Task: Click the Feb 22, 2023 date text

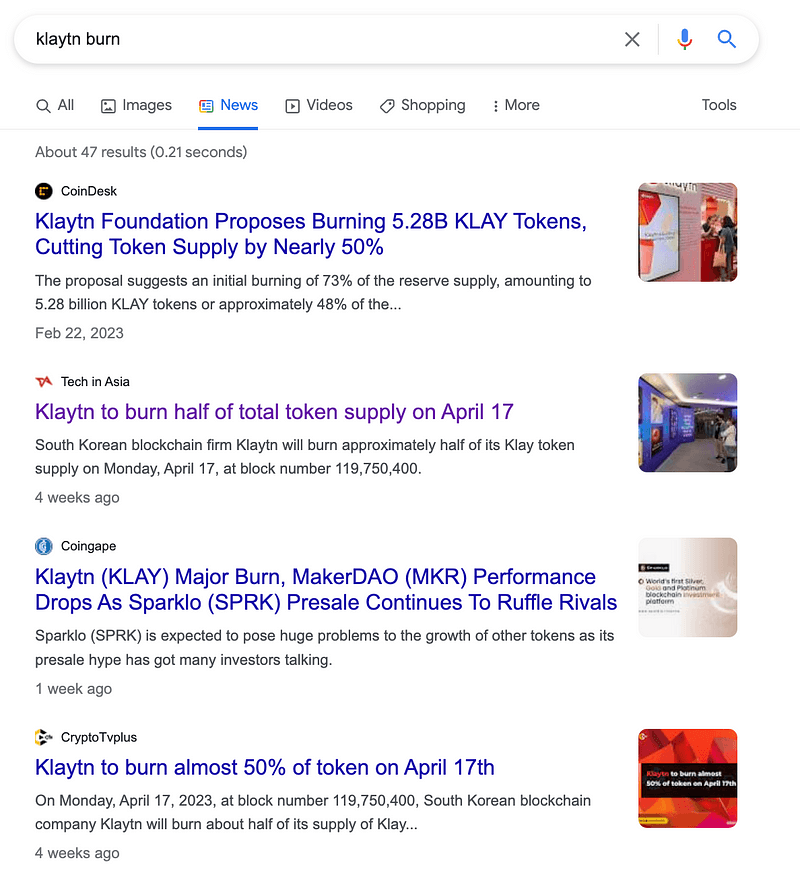Action: tap(79, 333)
